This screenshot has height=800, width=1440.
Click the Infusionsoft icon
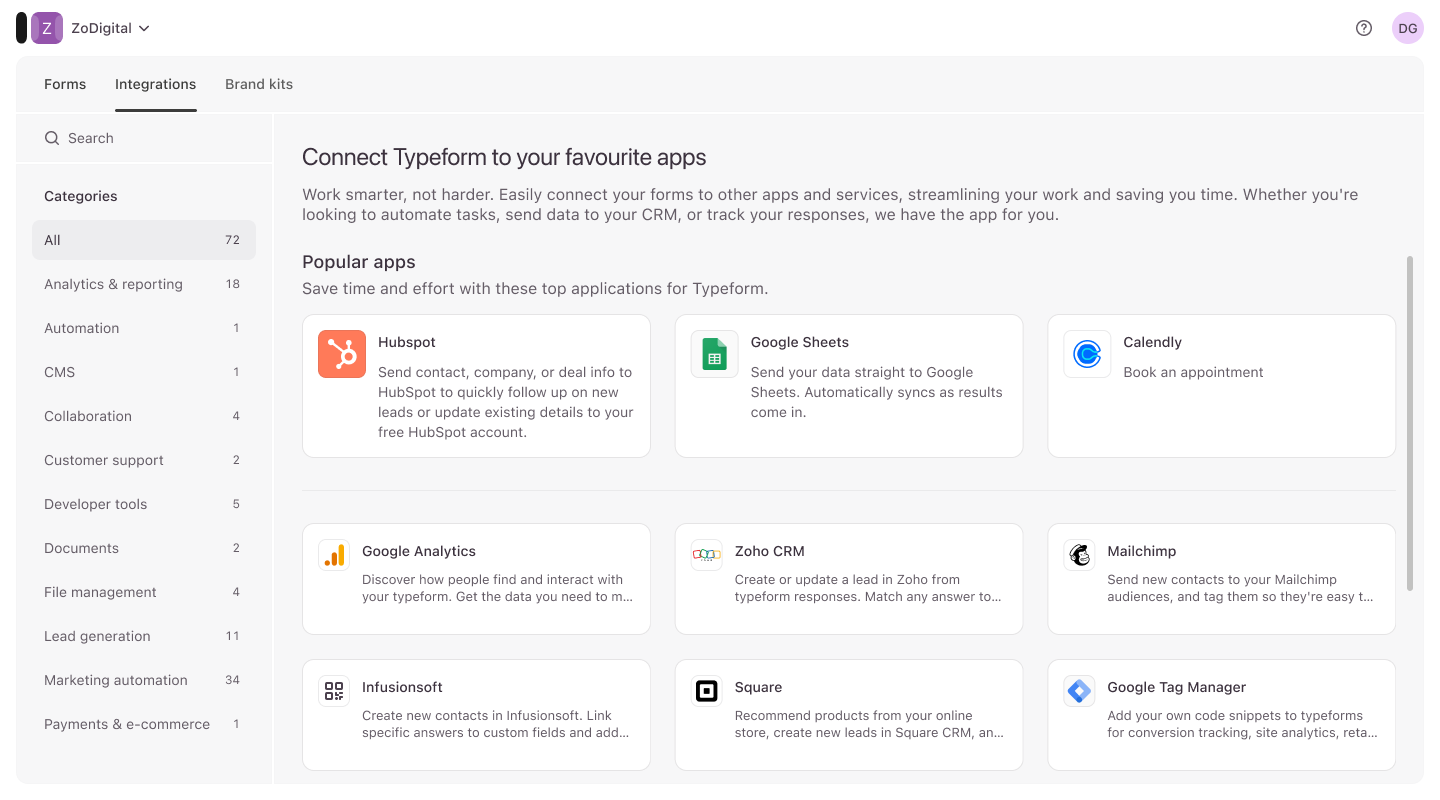coord(334,691)
